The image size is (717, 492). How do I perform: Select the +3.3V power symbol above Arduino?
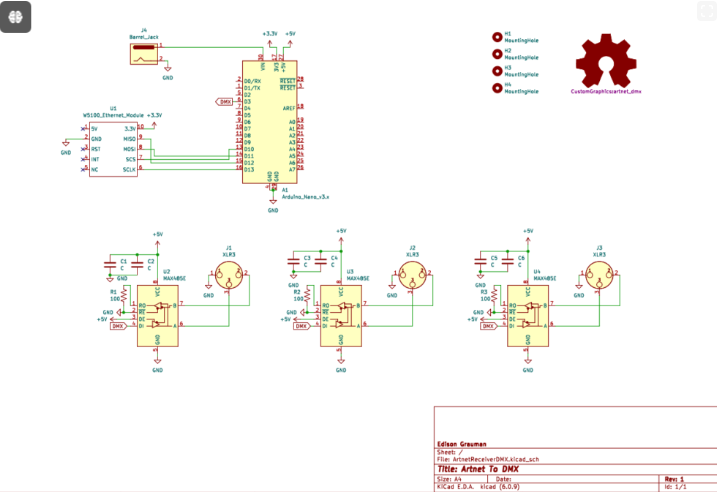pos(270,38)
